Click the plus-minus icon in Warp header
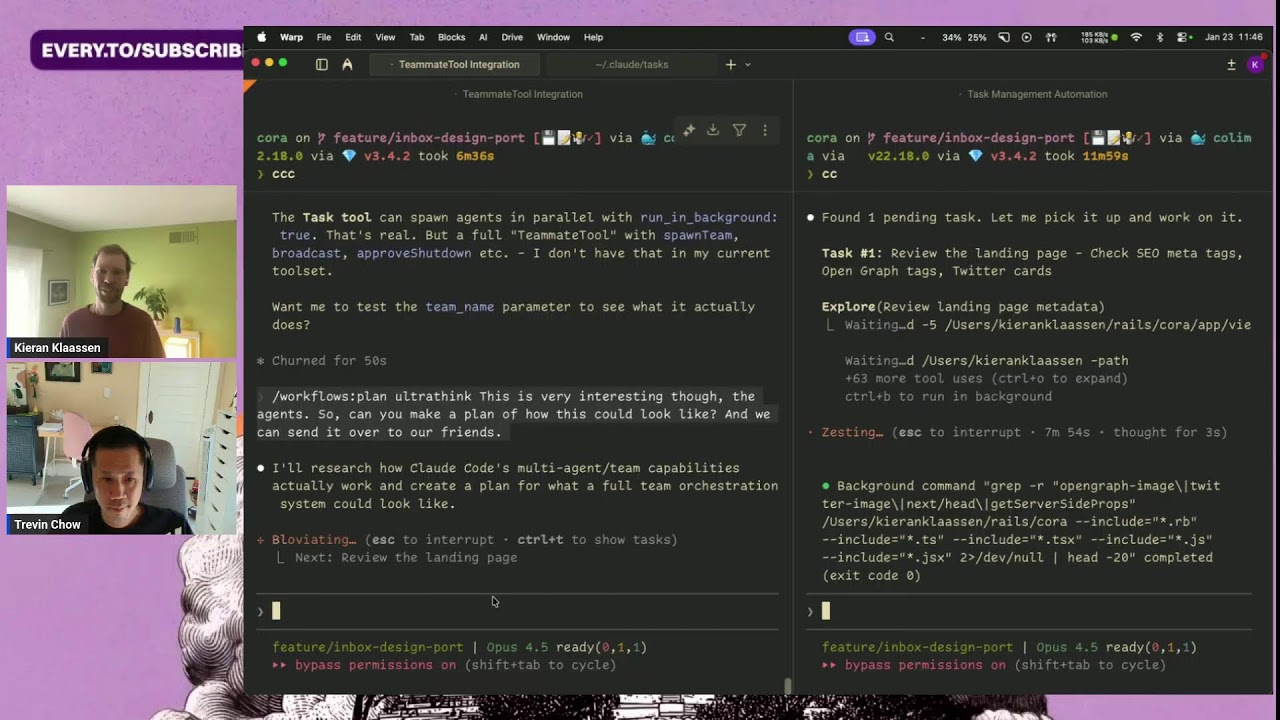Screen dimensions: 1280x720 (x=1231, y=64)
